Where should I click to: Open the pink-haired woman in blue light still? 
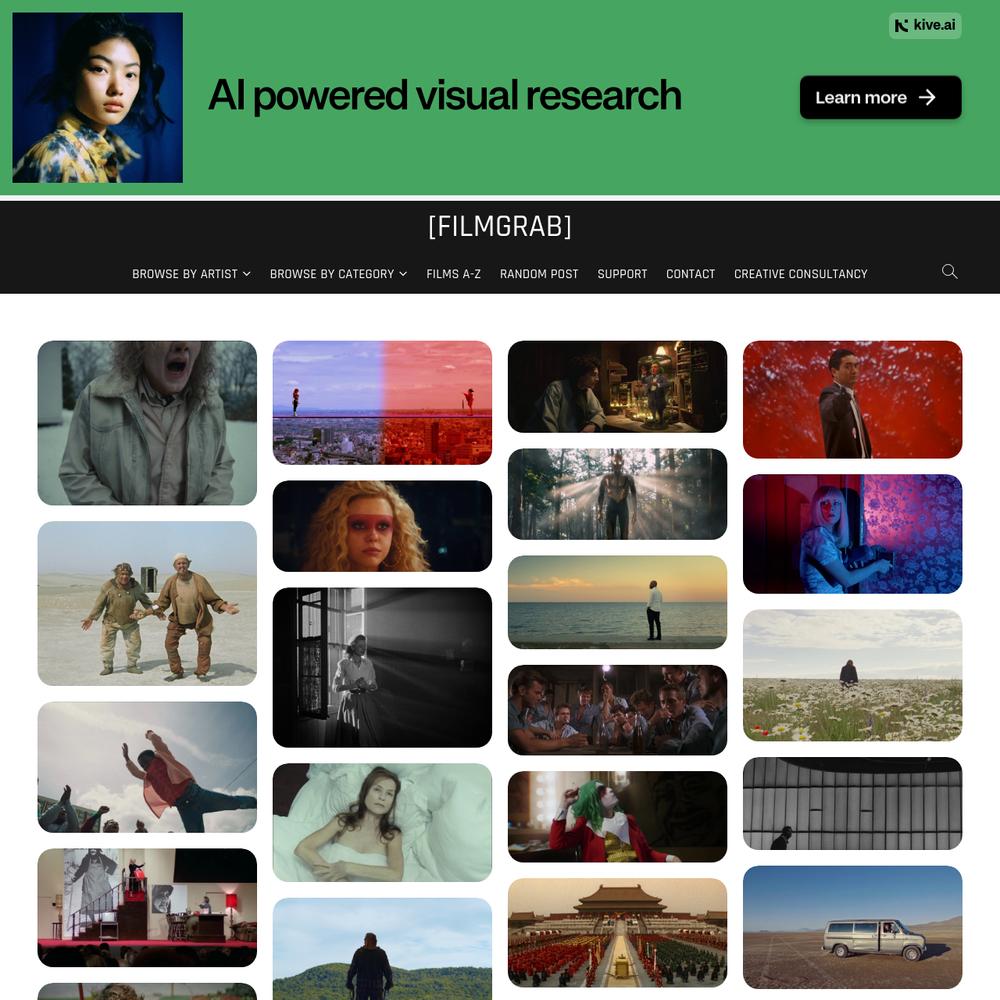(x=853, y=534)
